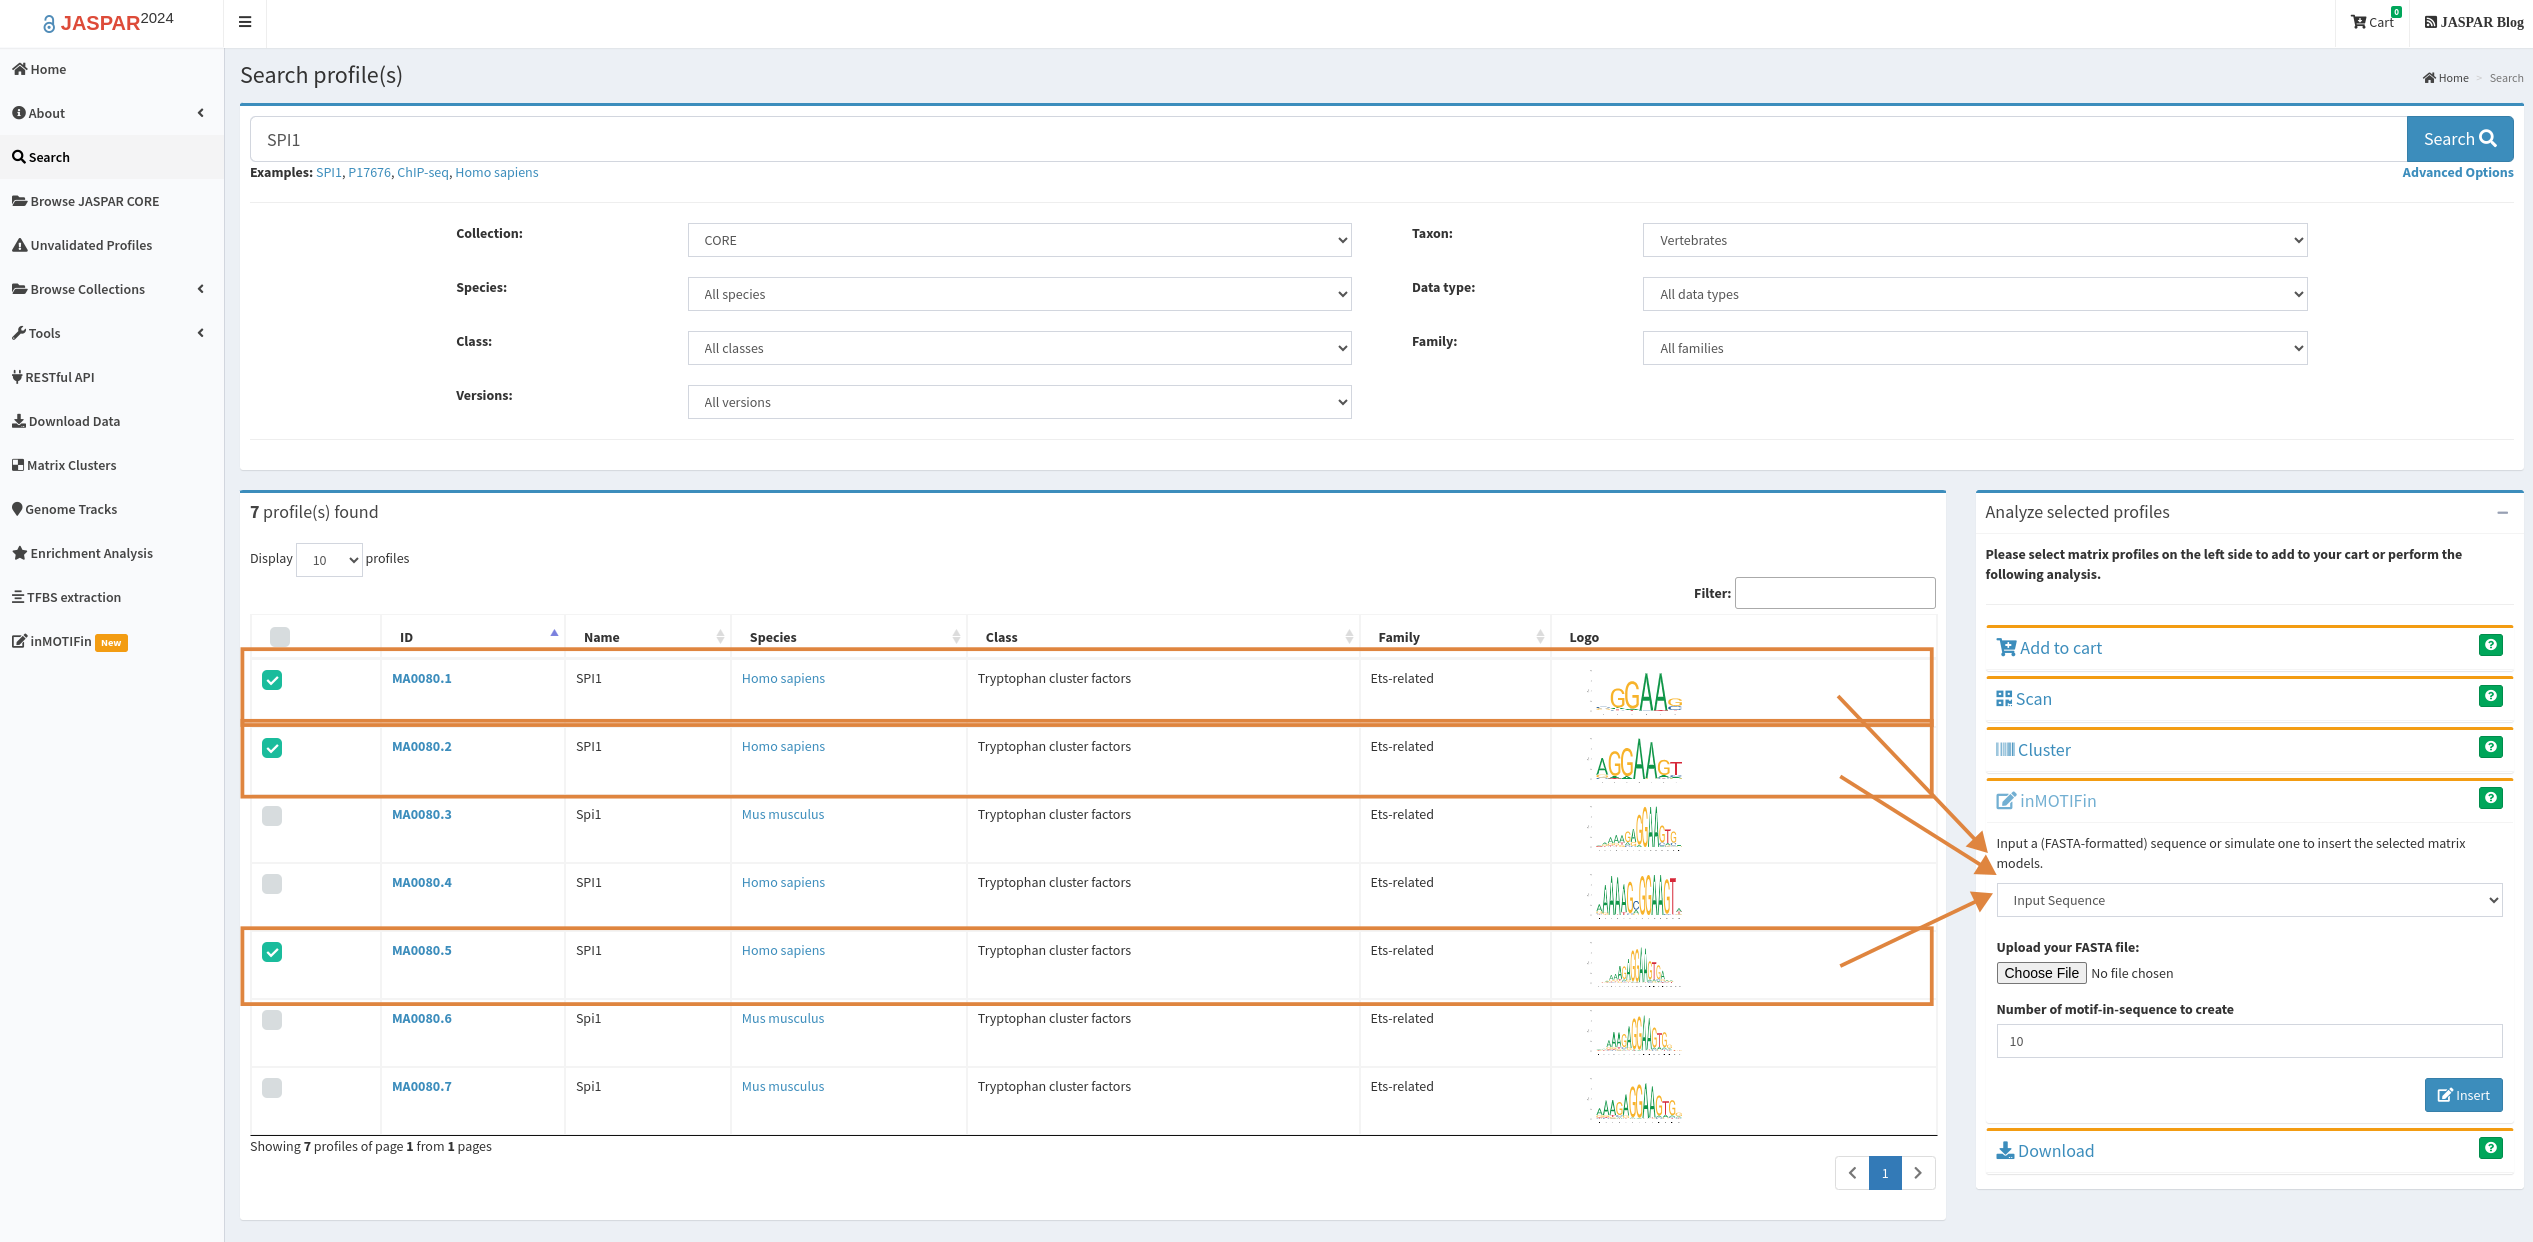Collapse the Analyze selected profiles panel
Image resolution: width=2533 pixels, height=1242 pixels.
coord(2502,513)
